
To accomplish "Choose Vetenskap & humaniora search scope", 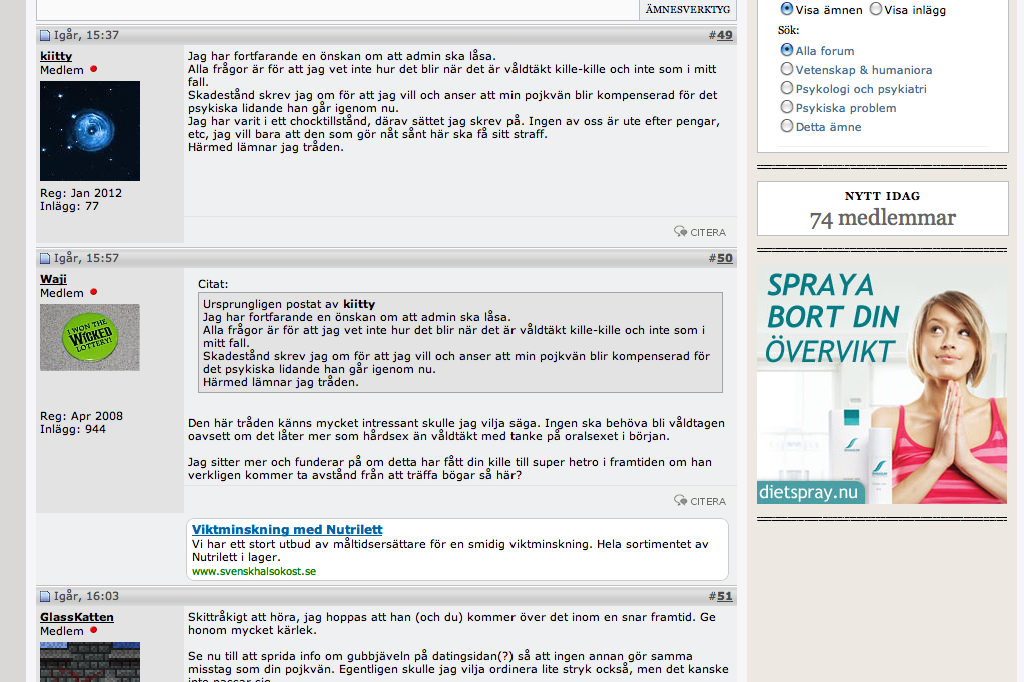I will [x=787, y=69].
